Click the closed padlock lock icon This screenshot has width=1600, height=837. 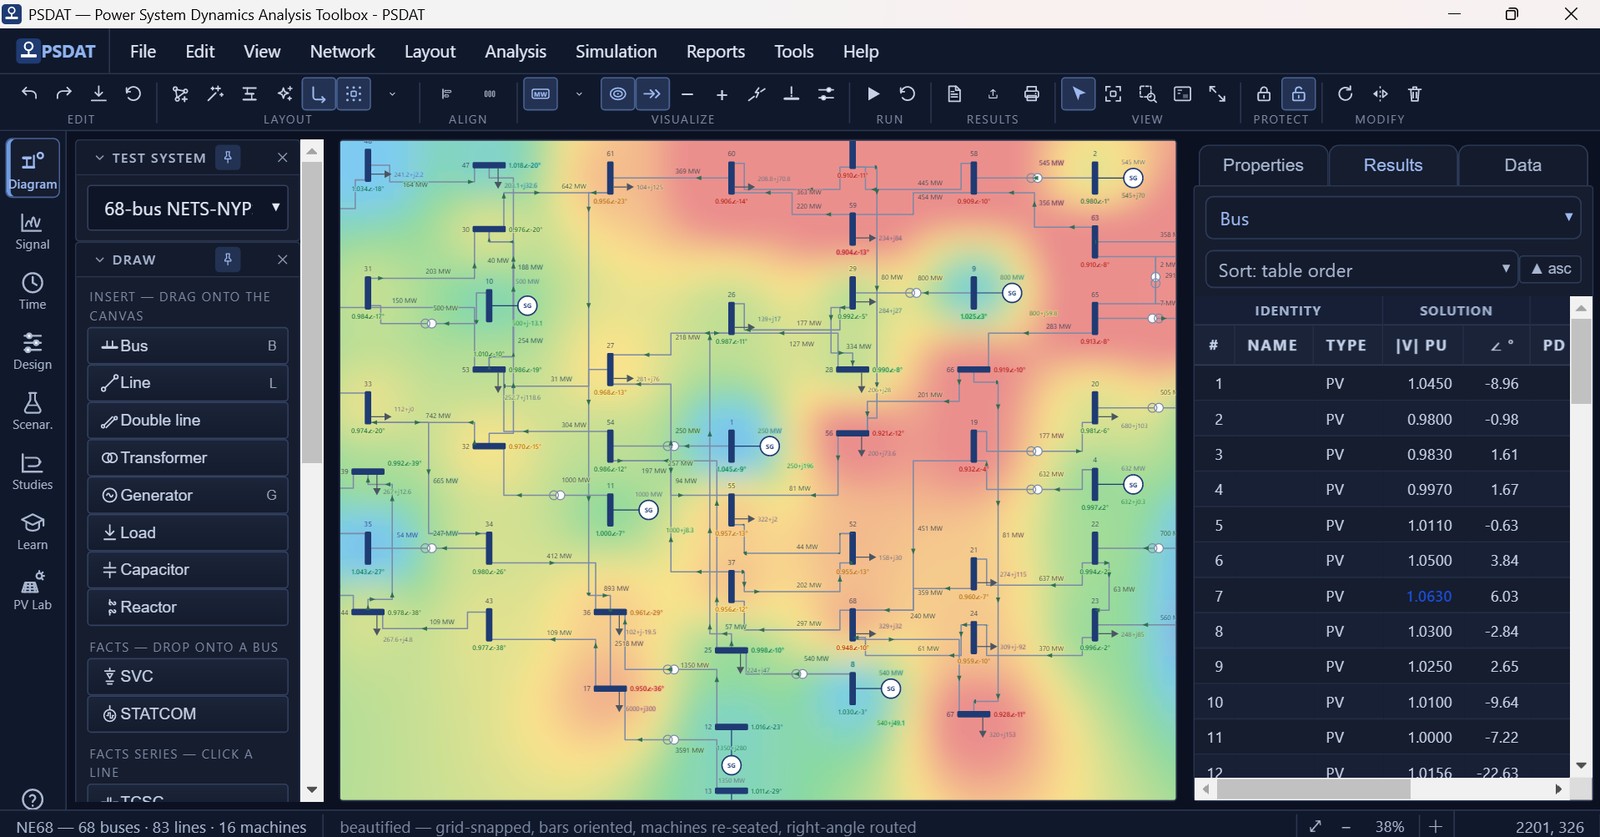(x=1264, y=94)
